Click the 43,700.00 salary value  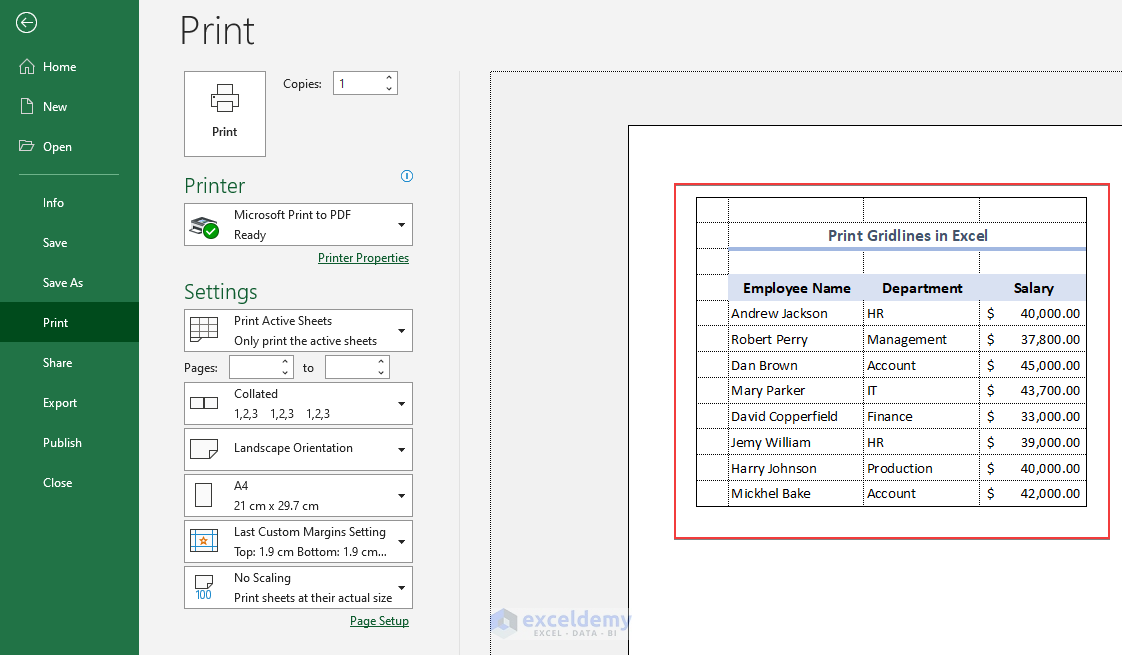tap(1050, 391)
